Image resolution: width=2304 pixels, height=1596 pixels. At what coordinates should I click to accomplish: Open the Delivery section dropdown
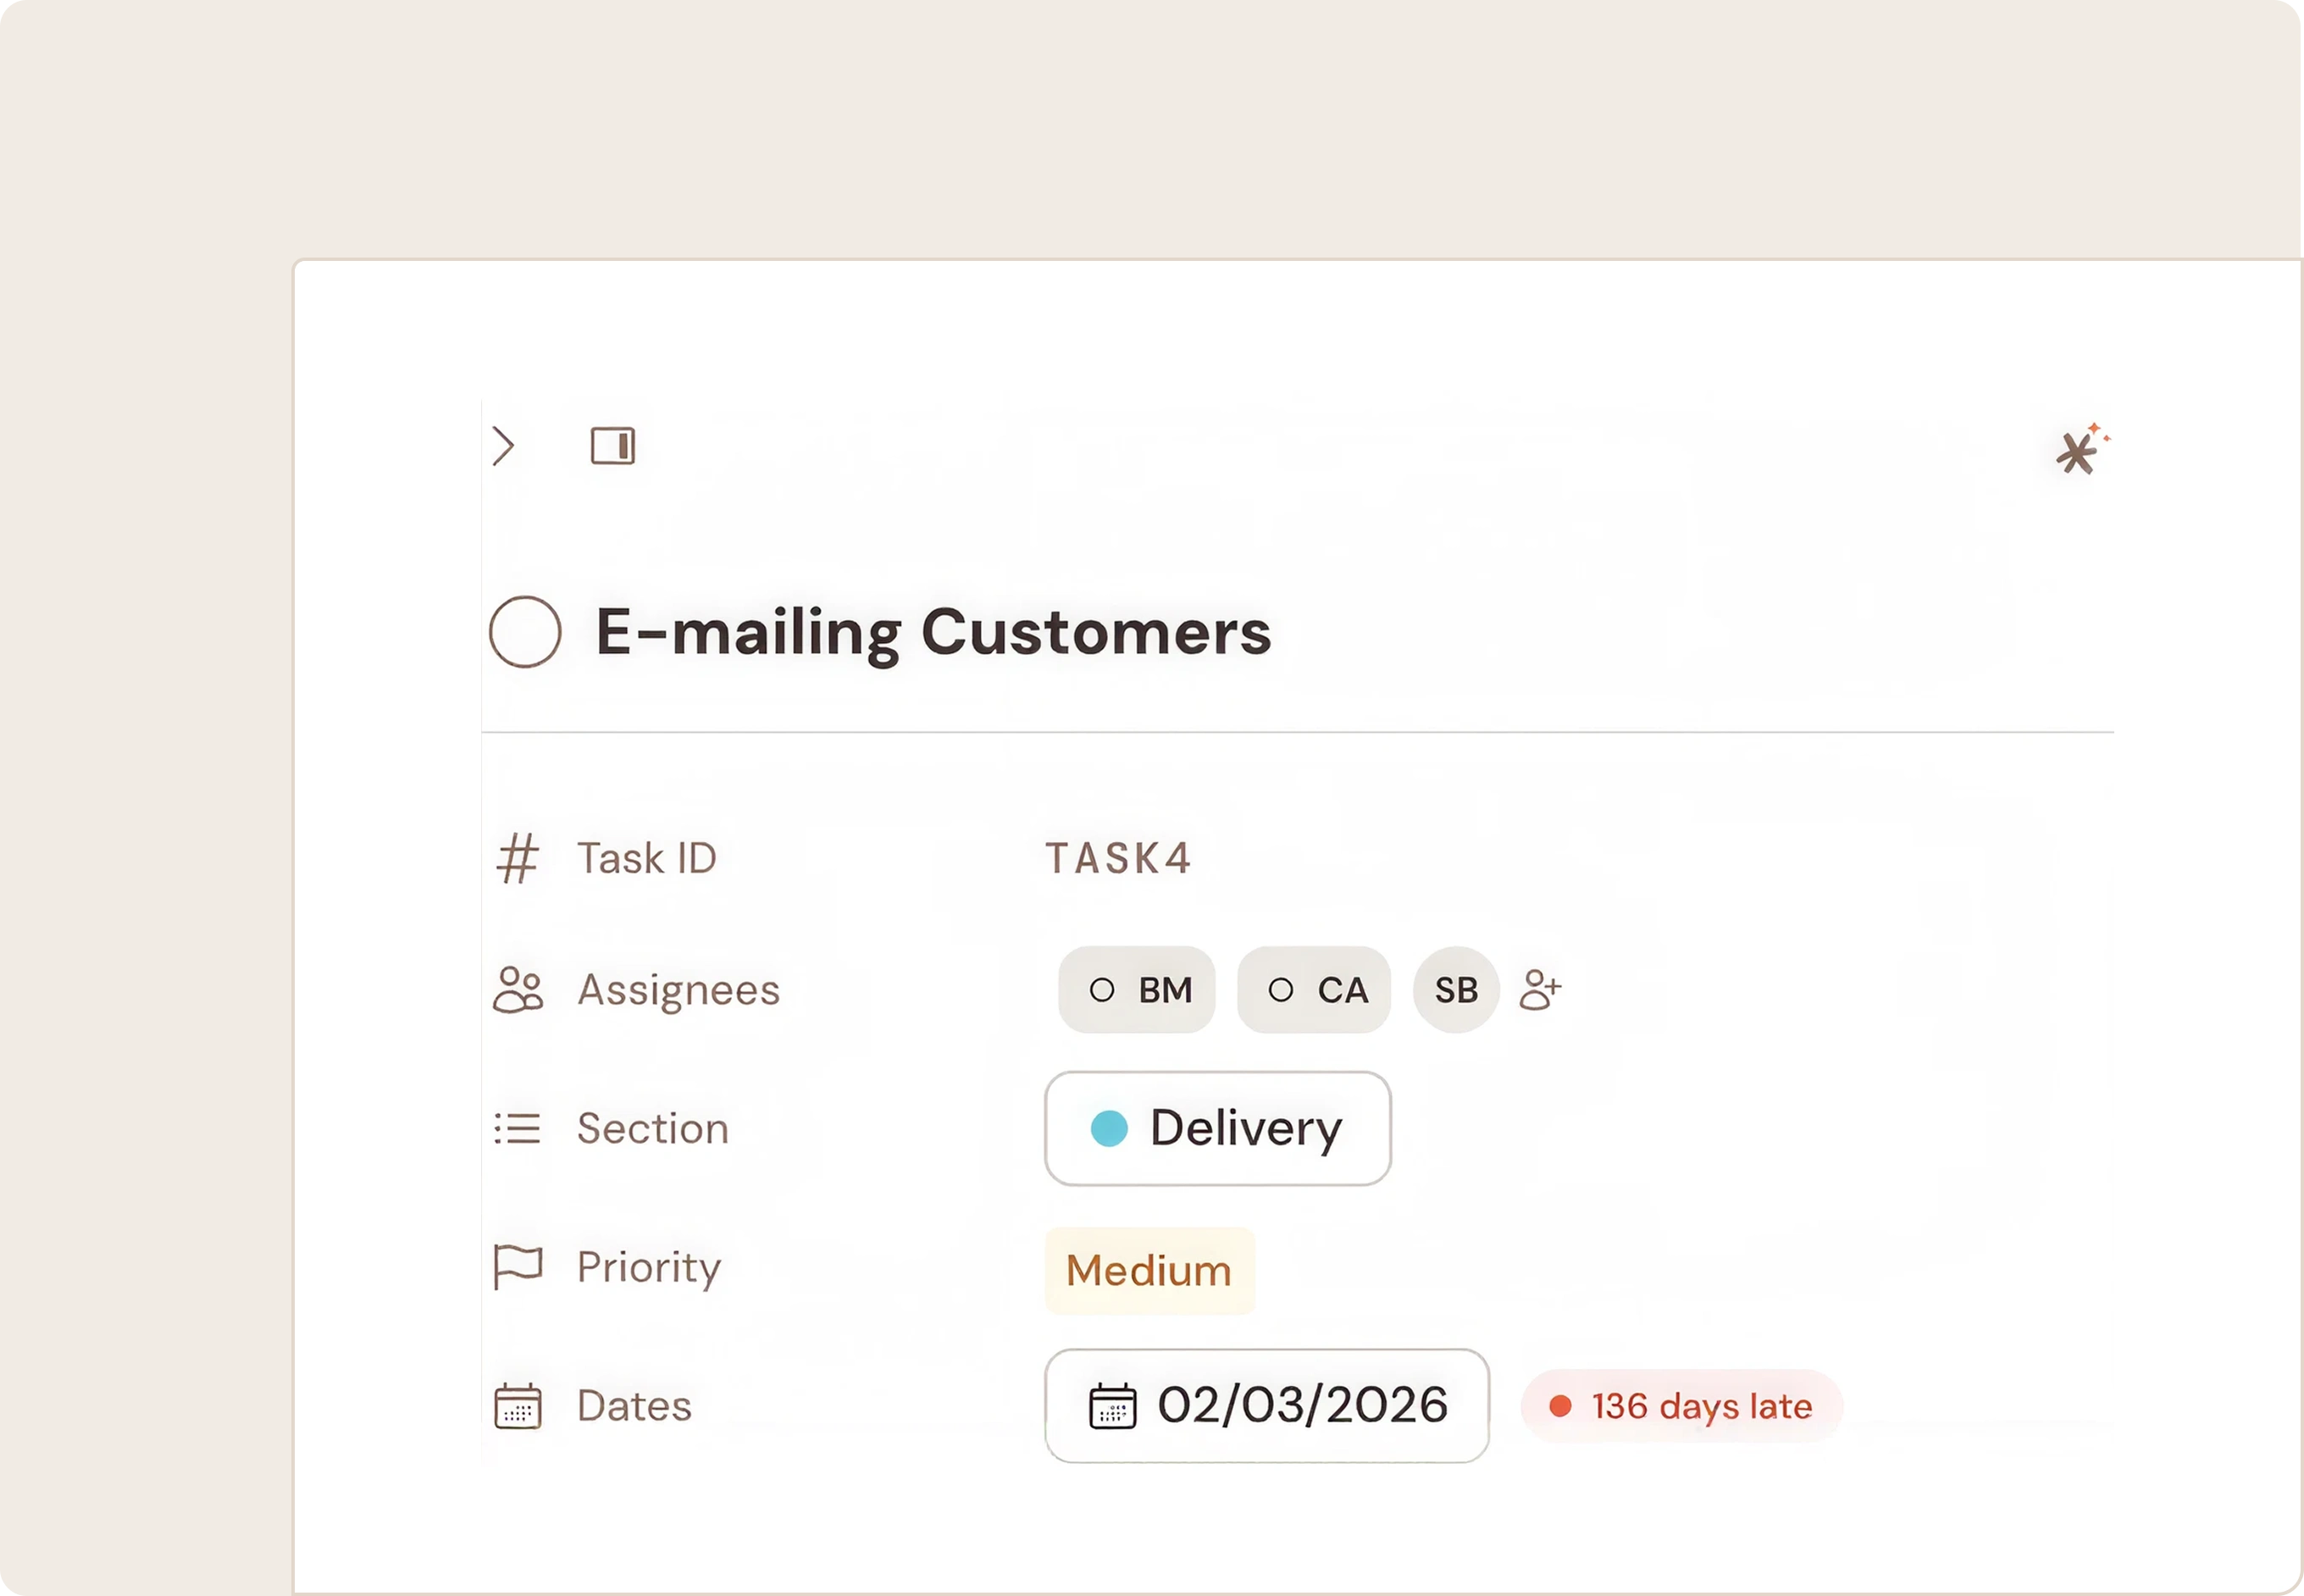1218,1128
